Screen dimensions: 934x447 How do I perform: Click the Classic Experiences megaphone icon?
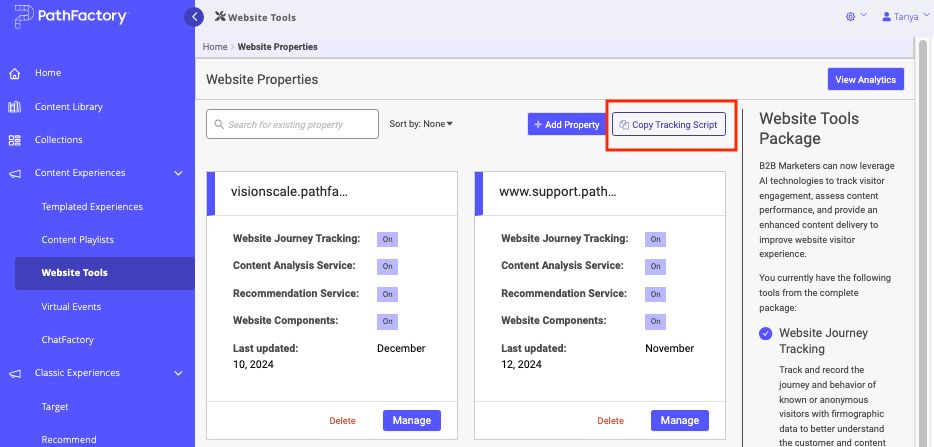coord(15,374)
